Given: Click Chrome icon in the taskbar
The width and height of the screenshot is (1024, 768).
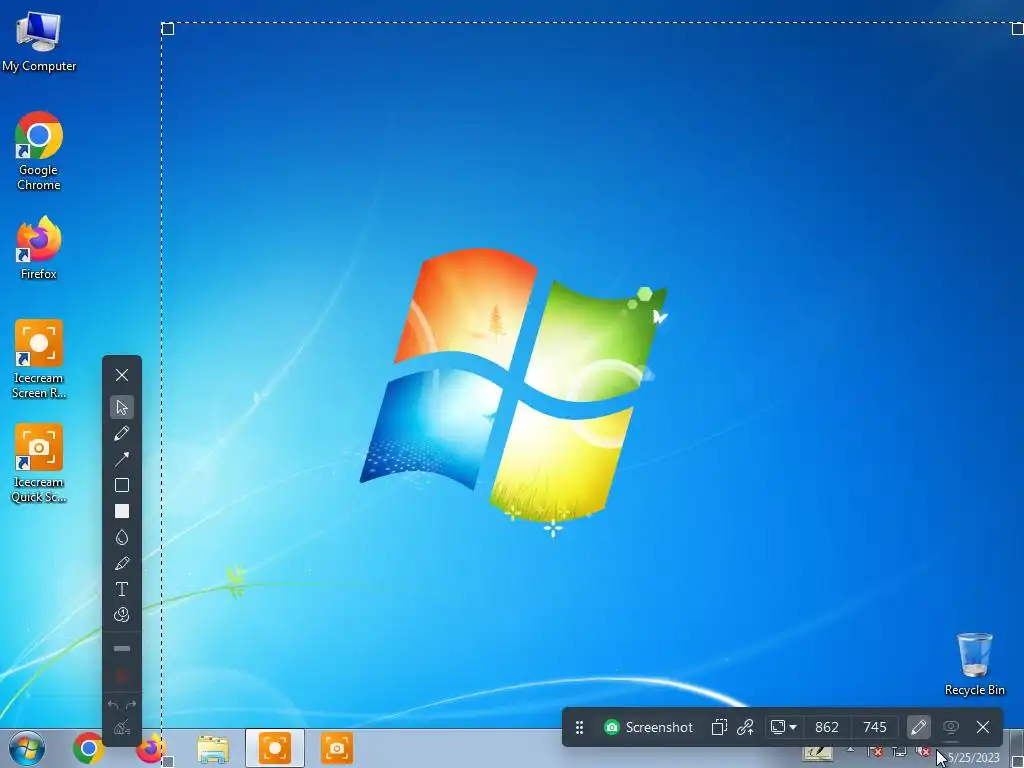Looking at the screenshot, I should [x=88, y=748].
